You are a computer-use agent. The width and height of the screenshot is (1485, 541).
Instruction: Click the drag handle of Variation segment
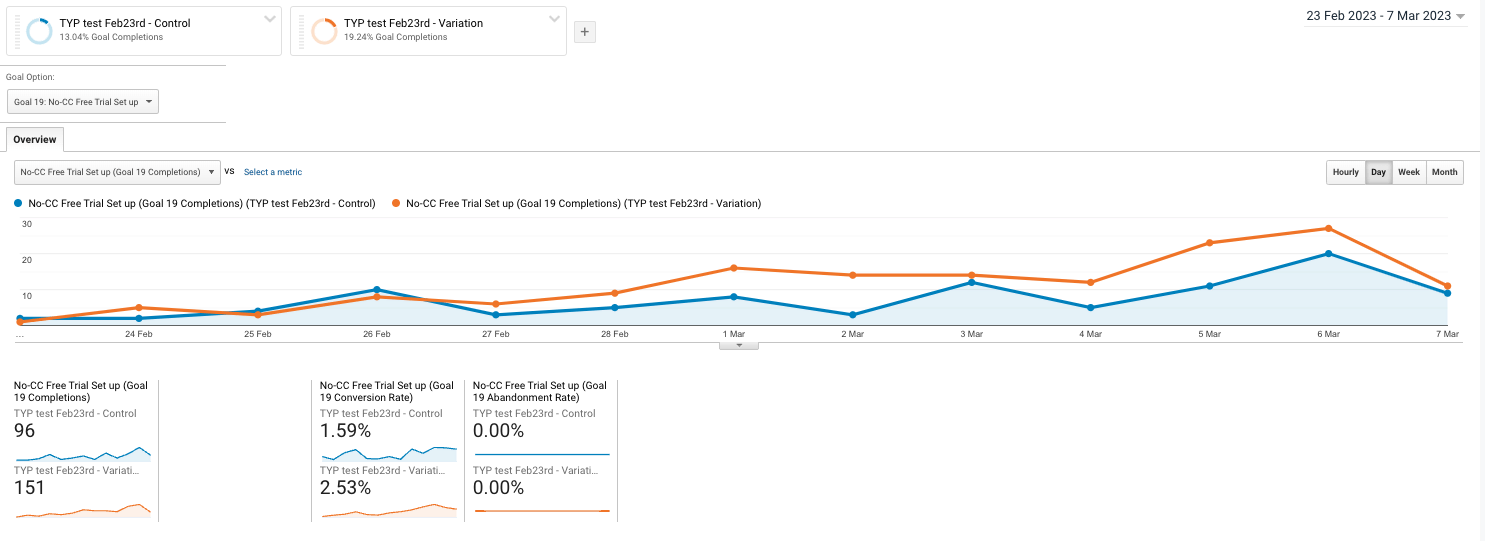(300, 31)
